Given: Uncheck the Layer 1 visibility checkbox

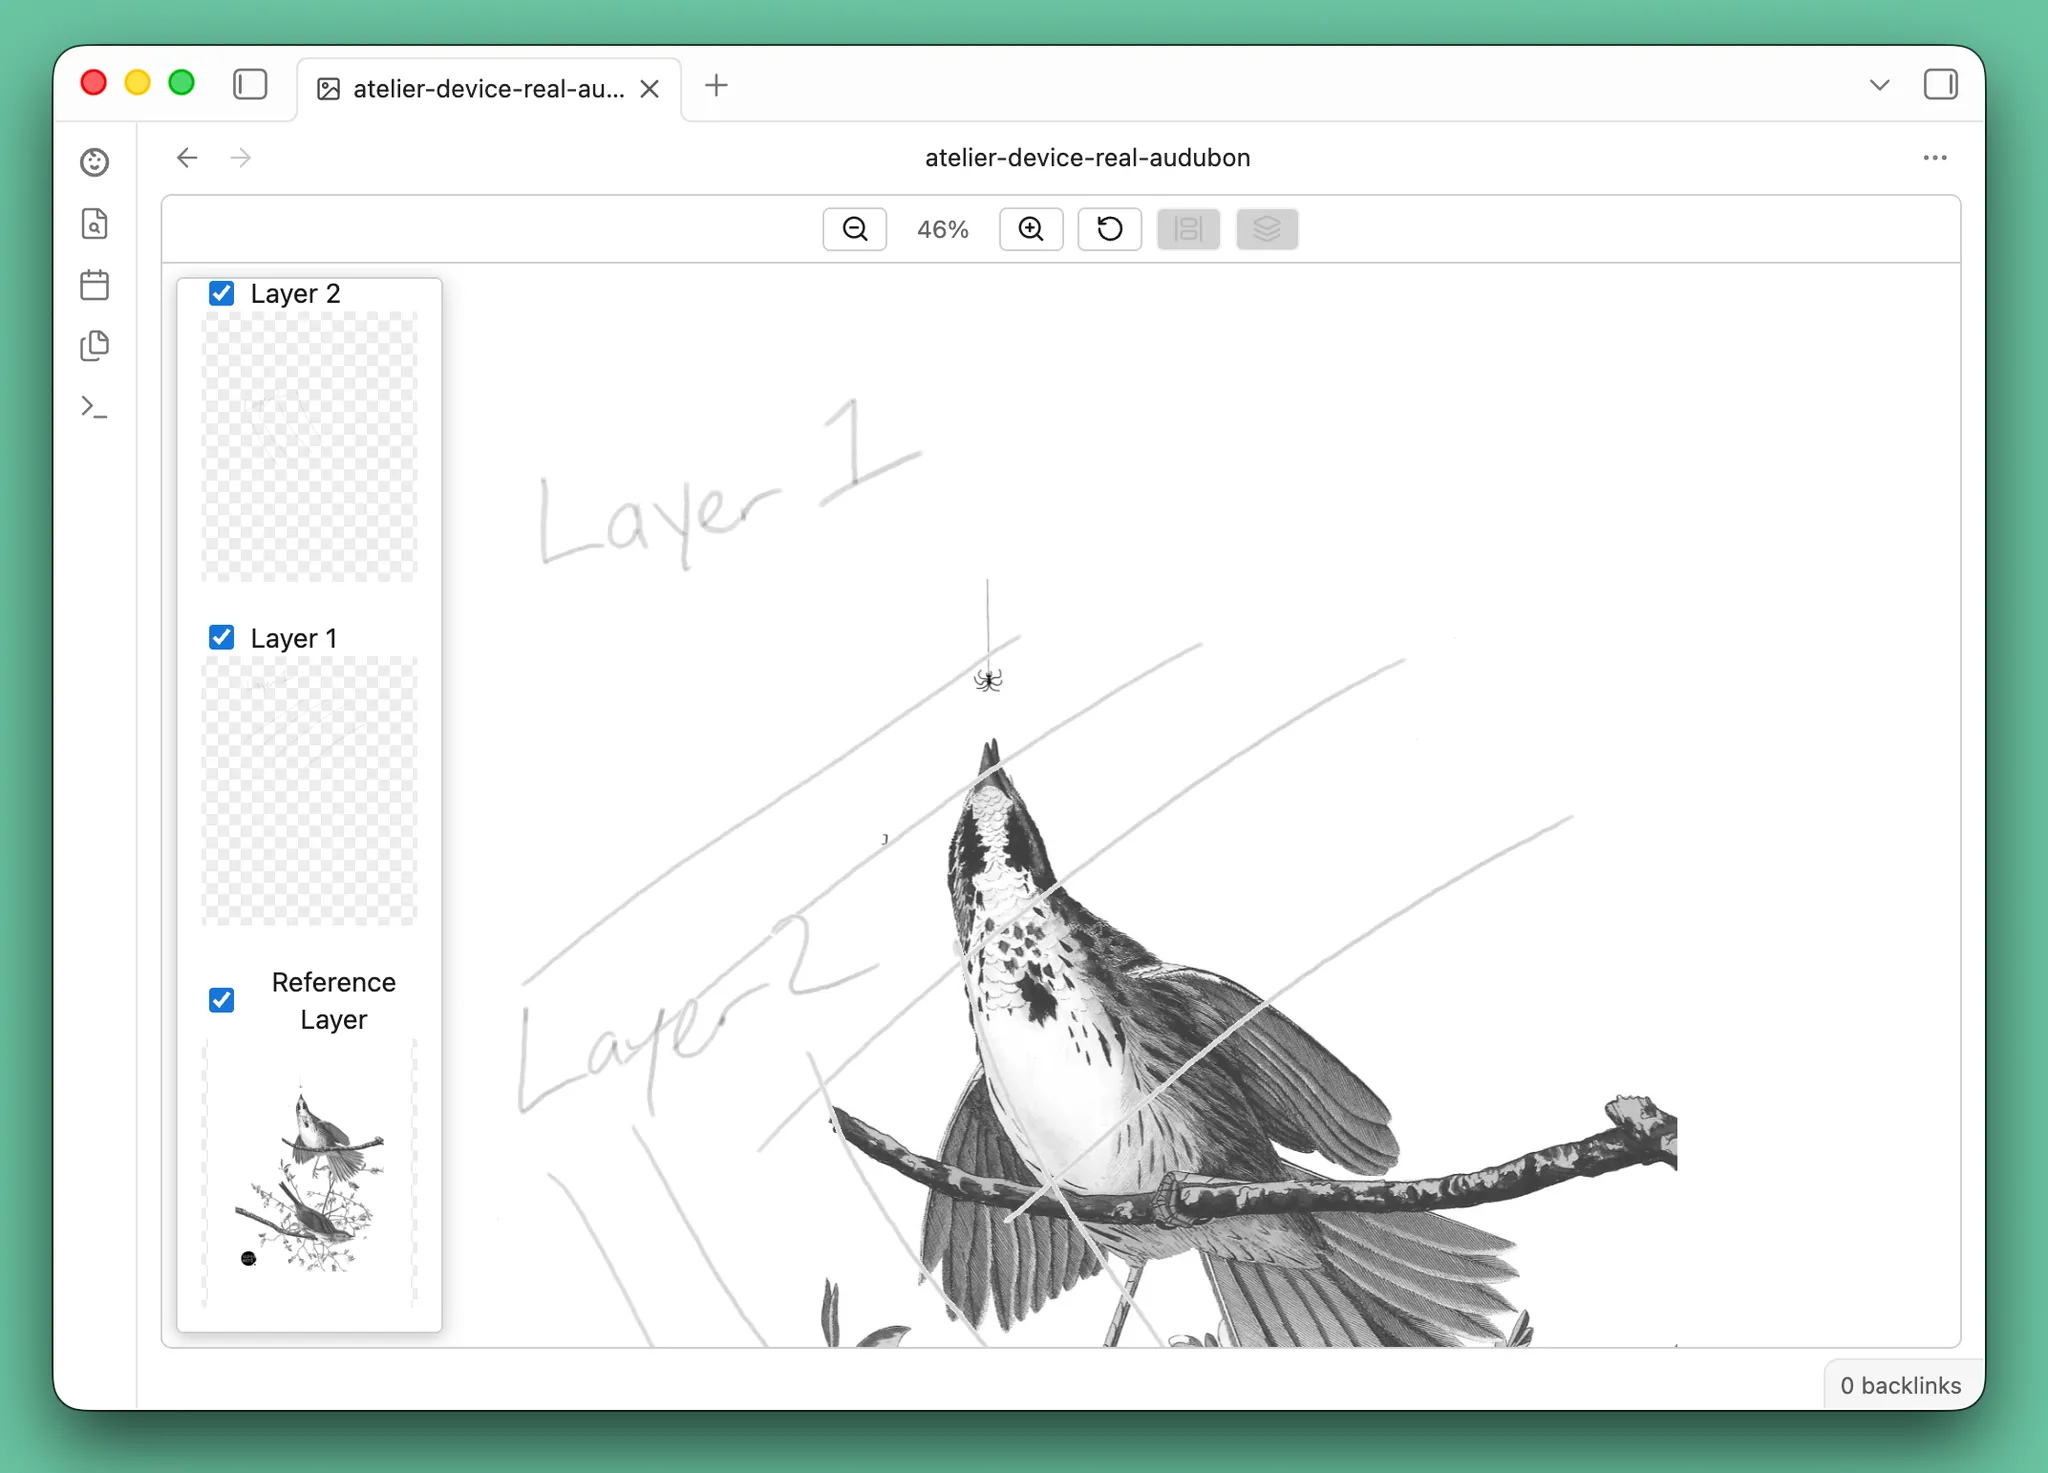Looking at the screenshot, I should point(222,637).
